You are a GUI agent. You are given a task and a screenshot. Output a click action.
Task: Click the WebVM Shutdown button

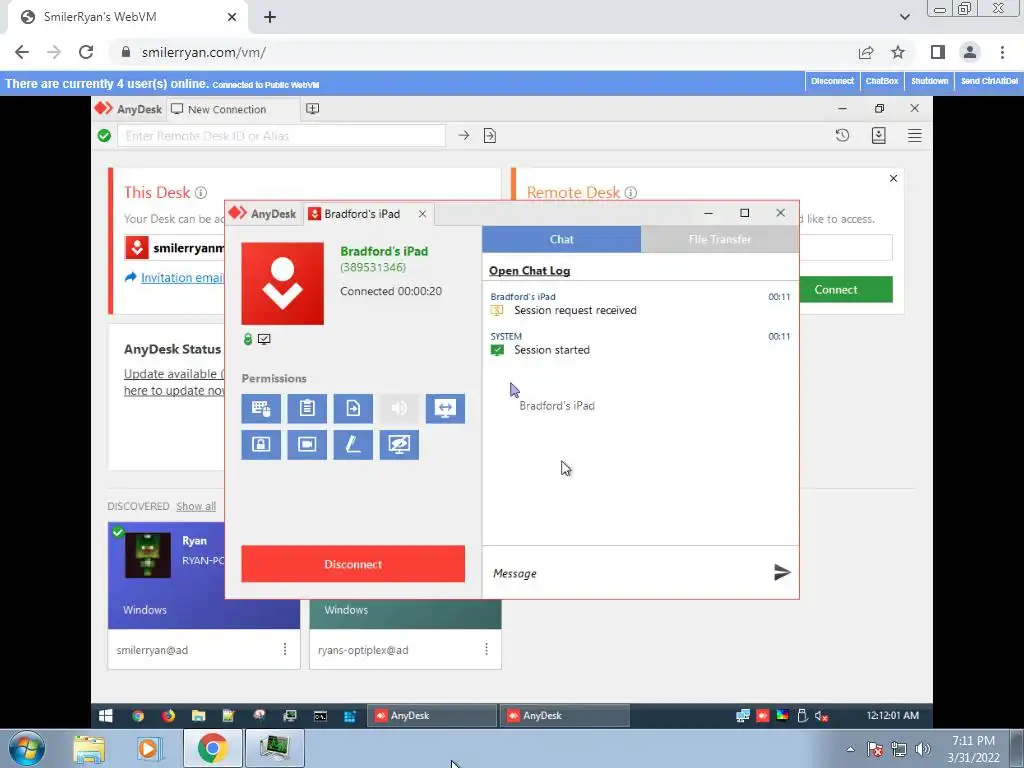coord(929,82)
